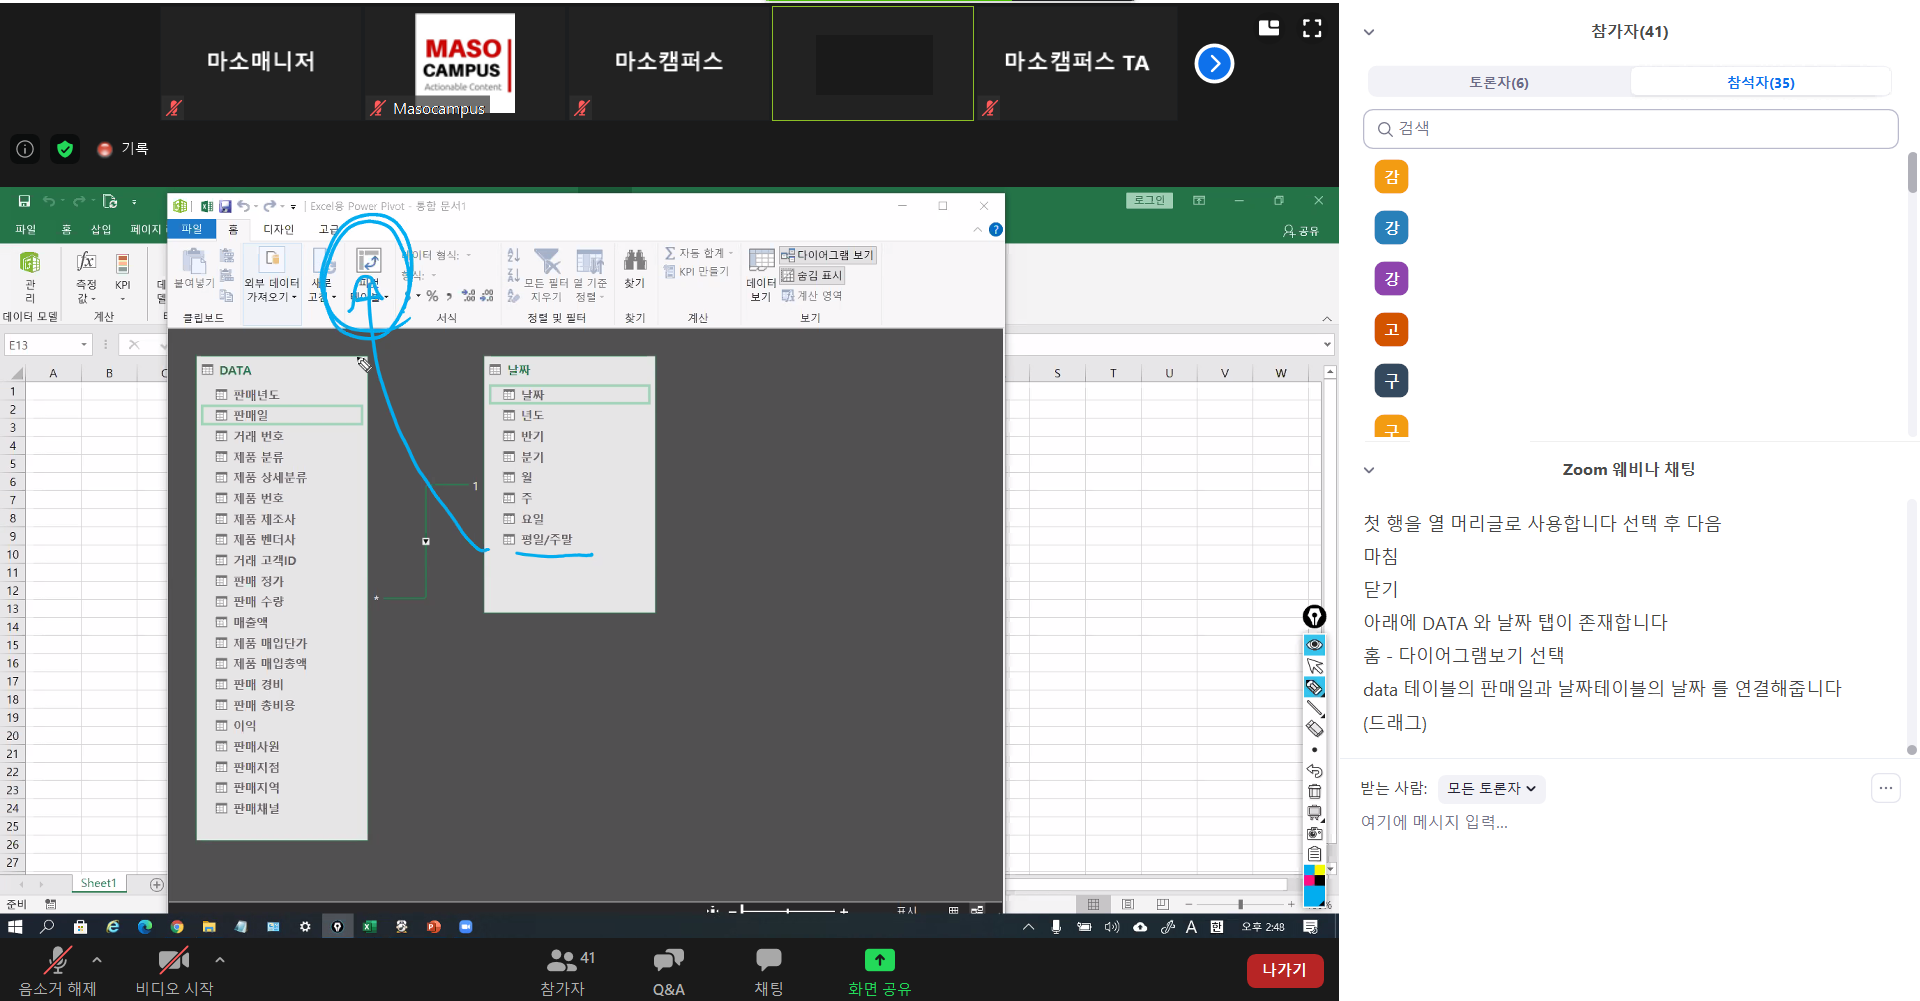The width and height of the screenshot is (1920, 1001).
Task: Click the camera screenshot icon in annotation toolbar
Action: tap(1315, 833)
